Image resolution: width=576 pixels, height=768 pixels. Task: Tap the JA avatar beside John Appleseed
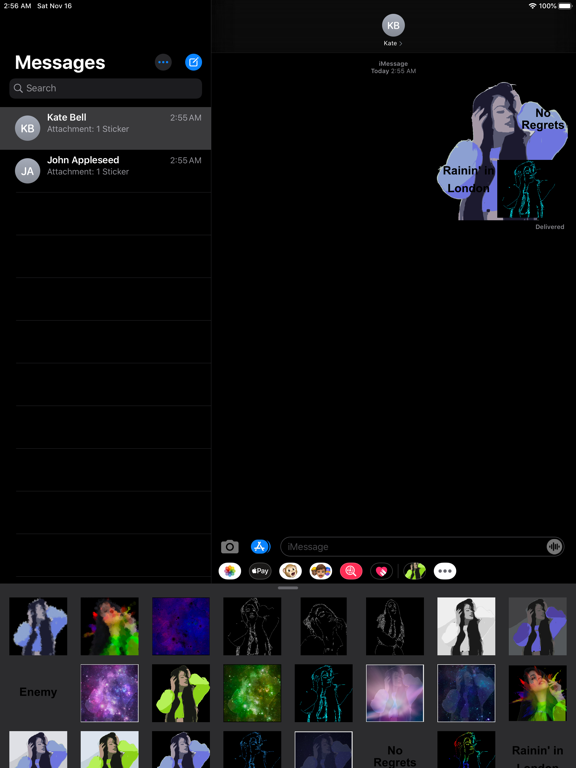[x=27, y=171]
